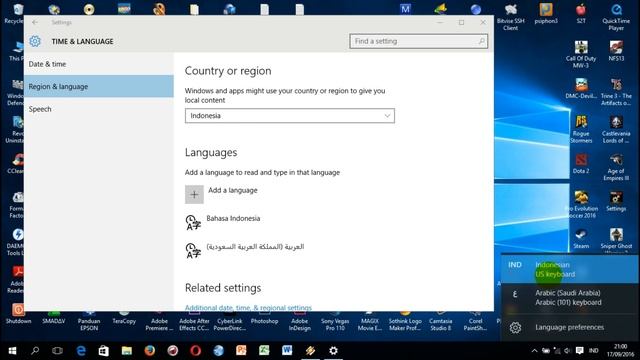Launch Firefox from the taskbar
This screenshot has height=360, width=640.
click(150, 351)
